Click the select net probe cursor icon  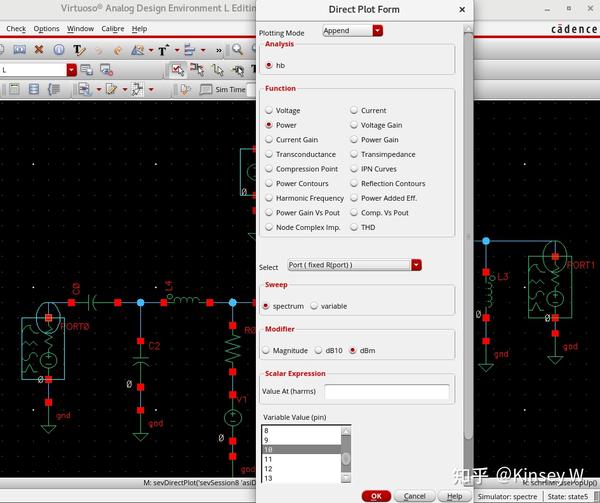point(238,70)
